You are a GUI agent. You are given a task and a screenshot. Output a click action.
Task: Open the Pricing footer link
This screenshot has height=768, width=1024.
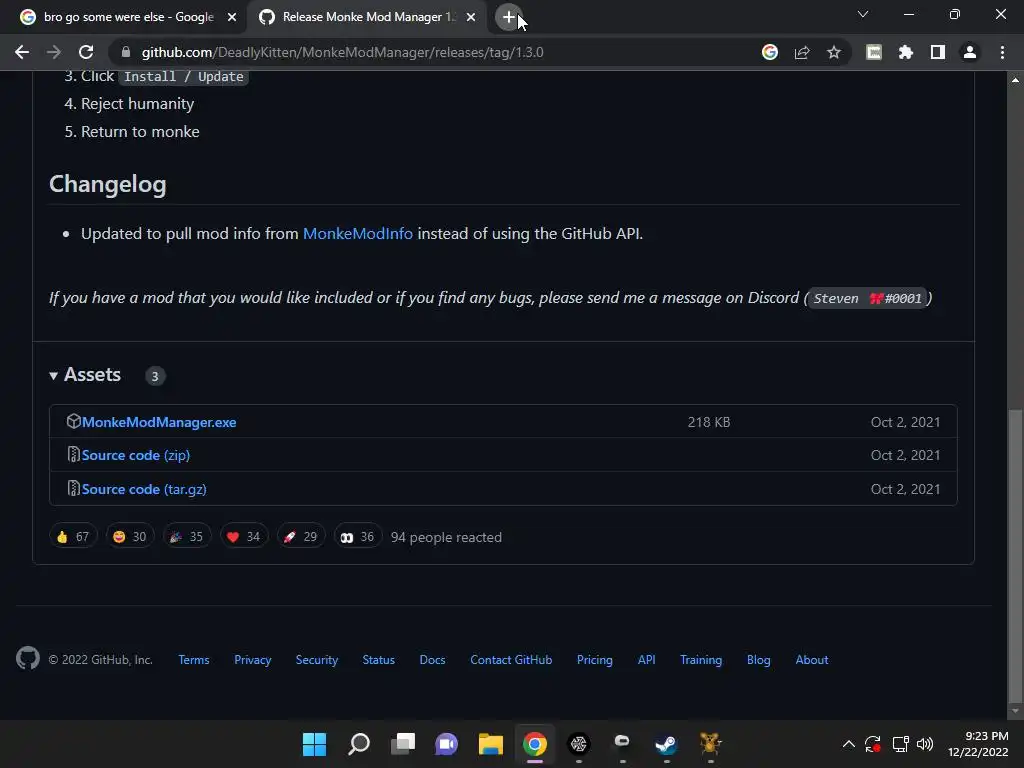(x=595, y=660)
